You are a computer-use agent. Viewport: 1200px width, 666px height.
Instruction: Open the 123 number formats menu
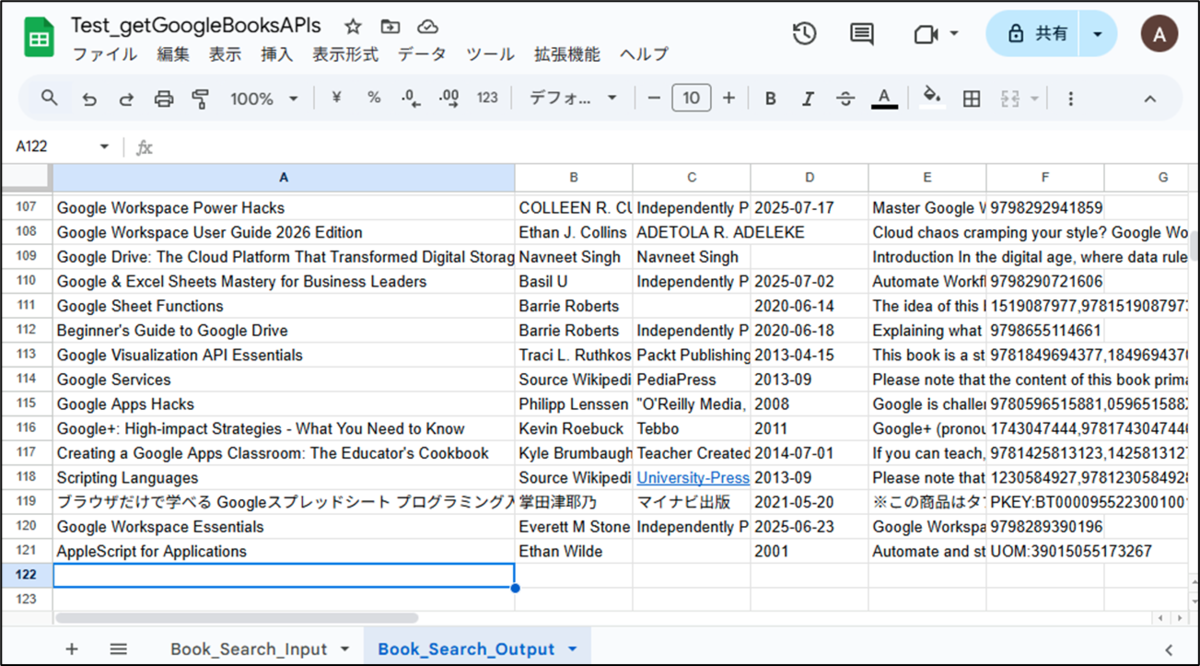[x=487, y=98]
